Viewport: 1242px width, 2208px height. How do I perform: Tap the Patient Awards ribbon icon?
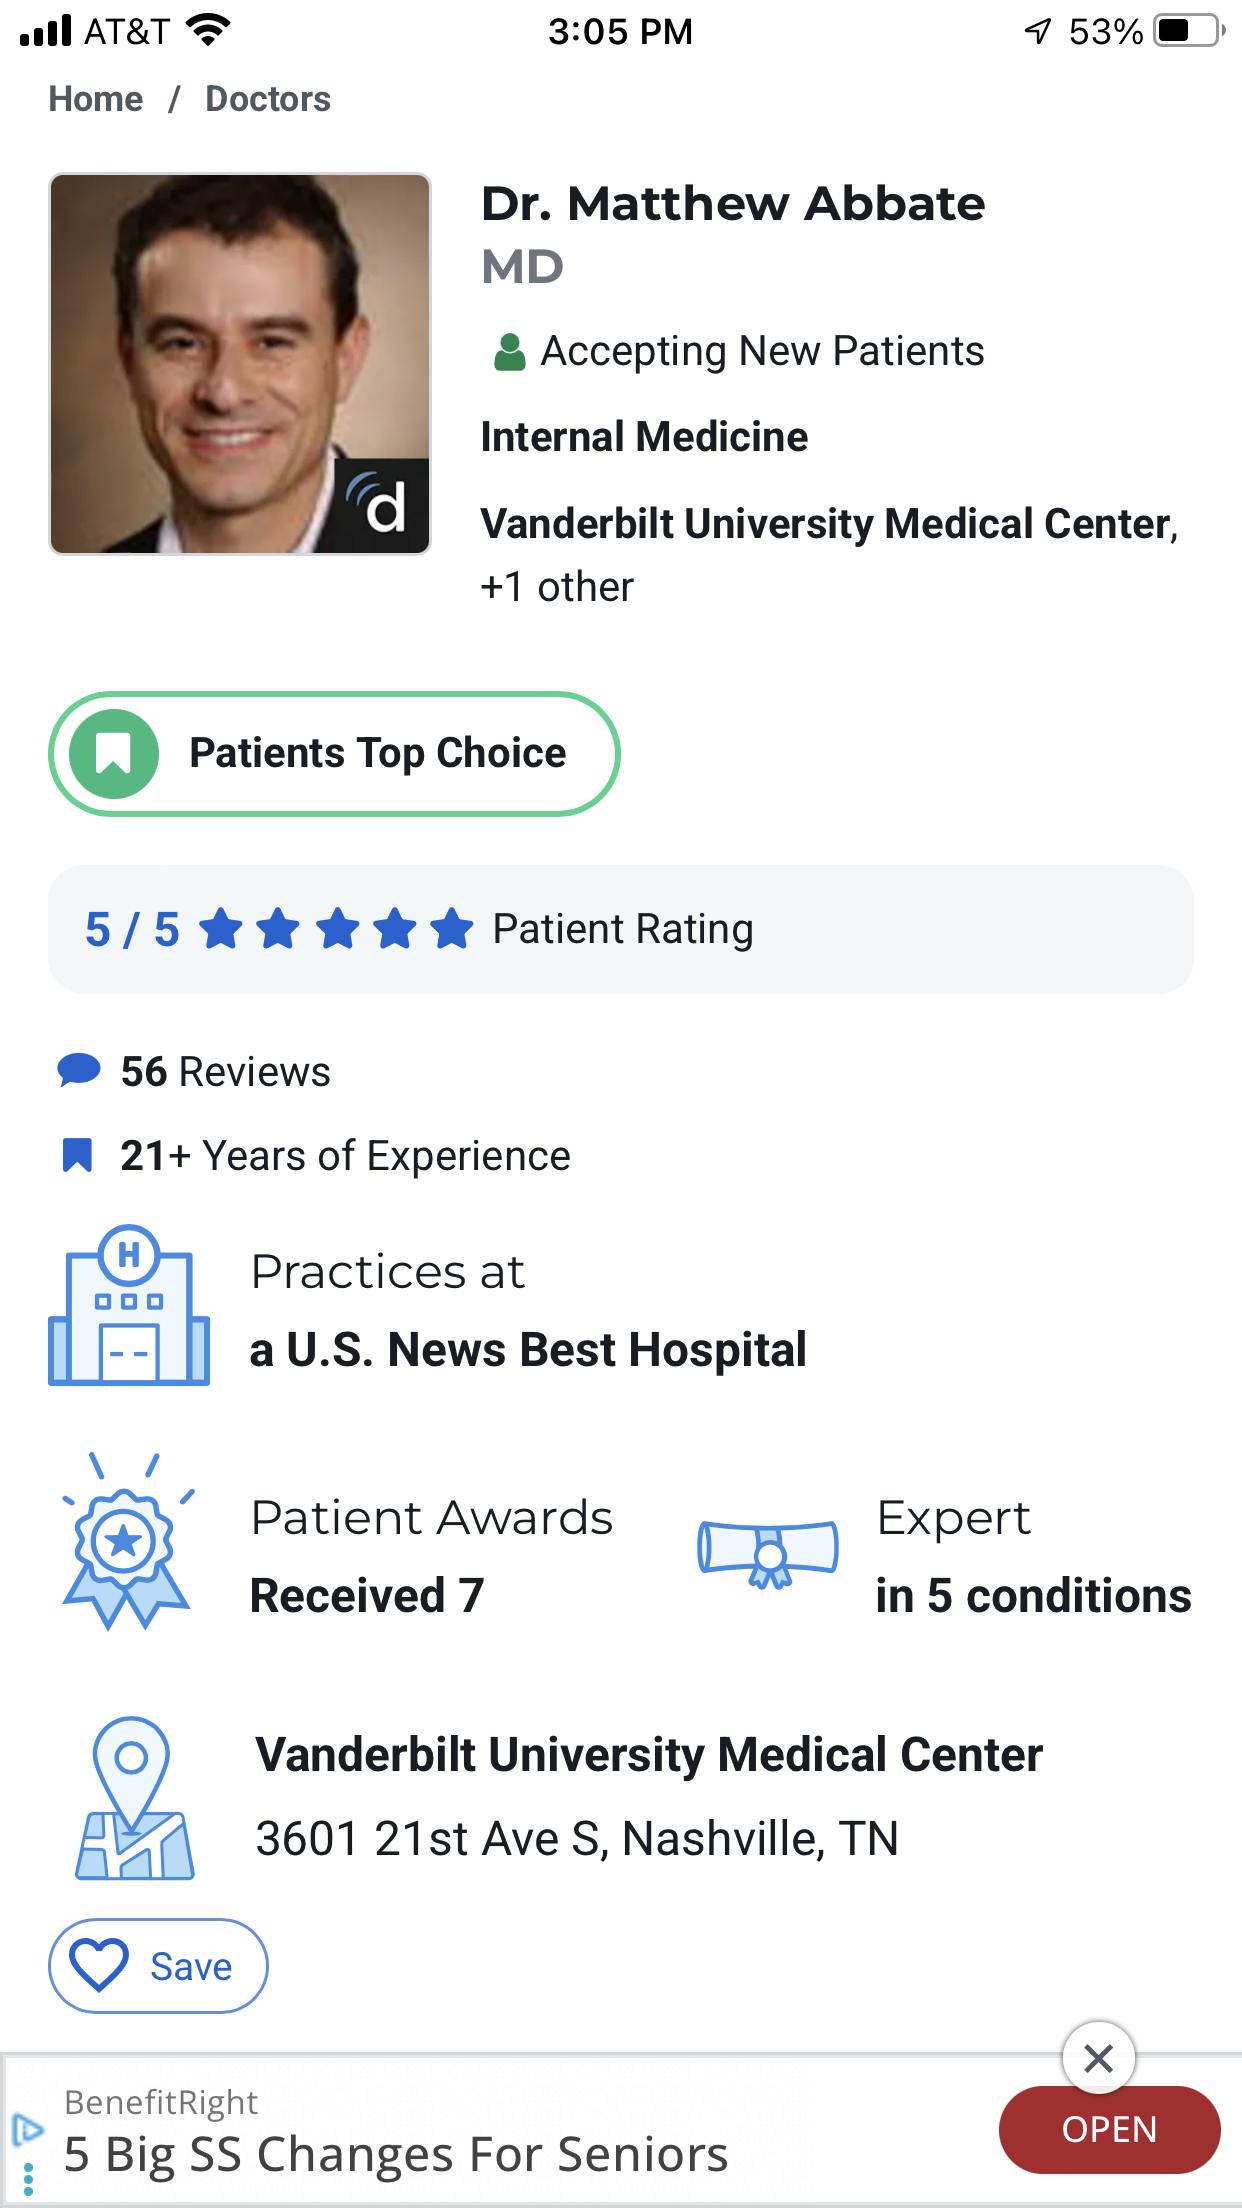(126, 1541)
